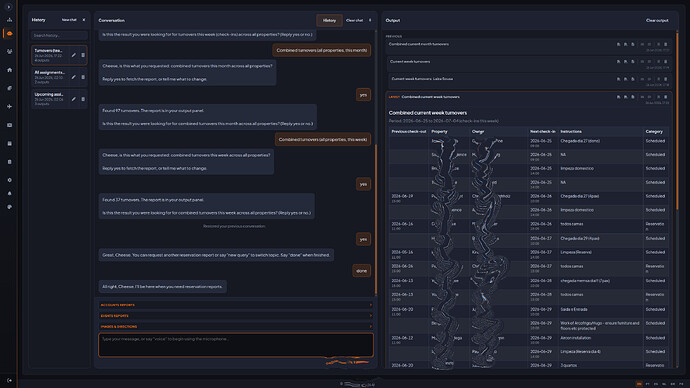Viewport: 690px width, 388px height.
Task: Click the Output panel scrollbar
Action: (677, 121)
